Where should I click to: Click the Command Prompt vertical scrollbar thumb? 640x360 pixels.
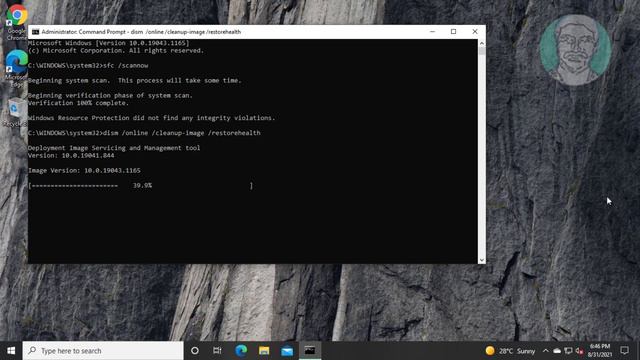click(482, 51)
